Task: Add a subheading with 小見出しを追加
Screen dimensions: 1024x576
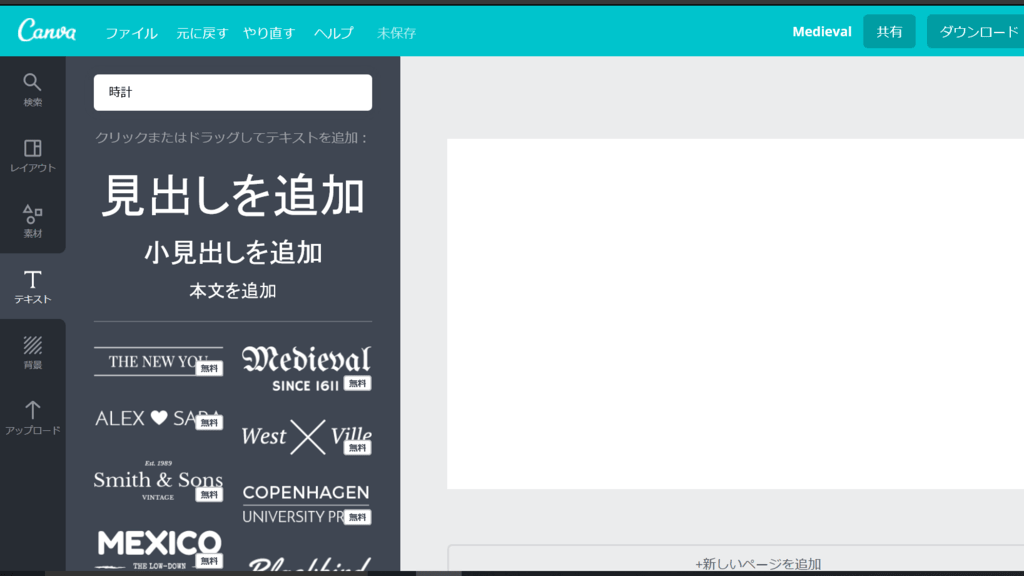Action: pyautogui.click(x=233, y=253)
